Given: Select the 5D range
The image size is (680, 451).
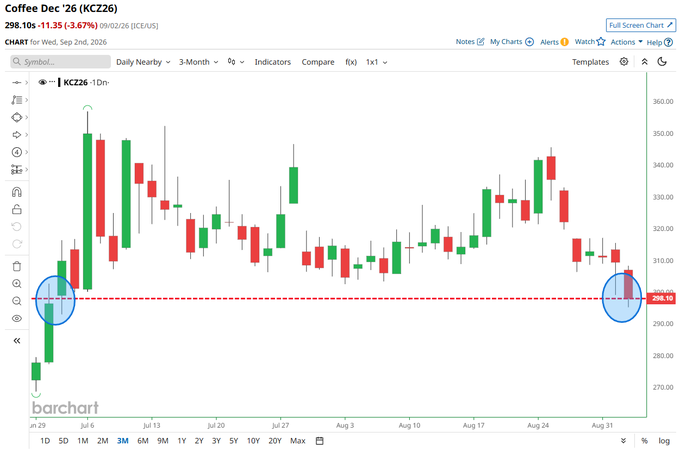Looking at the screenshot, I should pyautogui.click(x=63, y=441).
